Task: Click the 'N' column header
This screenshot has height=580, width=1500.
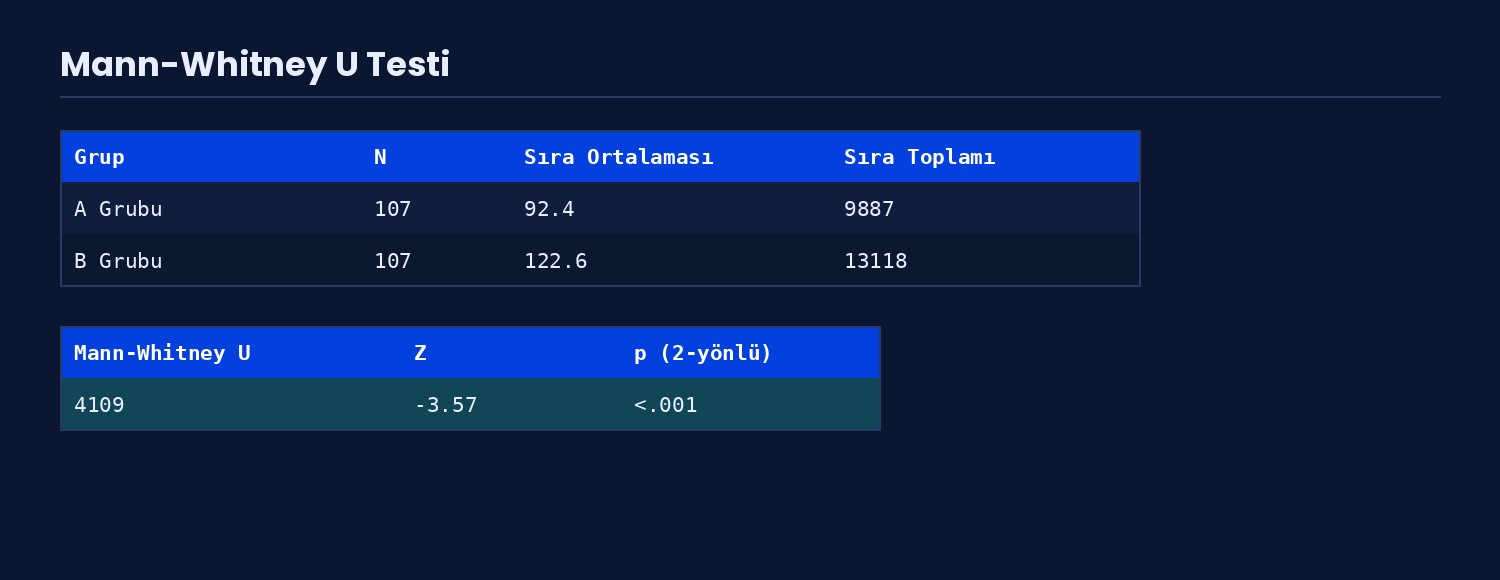Action: click(380, 157)
